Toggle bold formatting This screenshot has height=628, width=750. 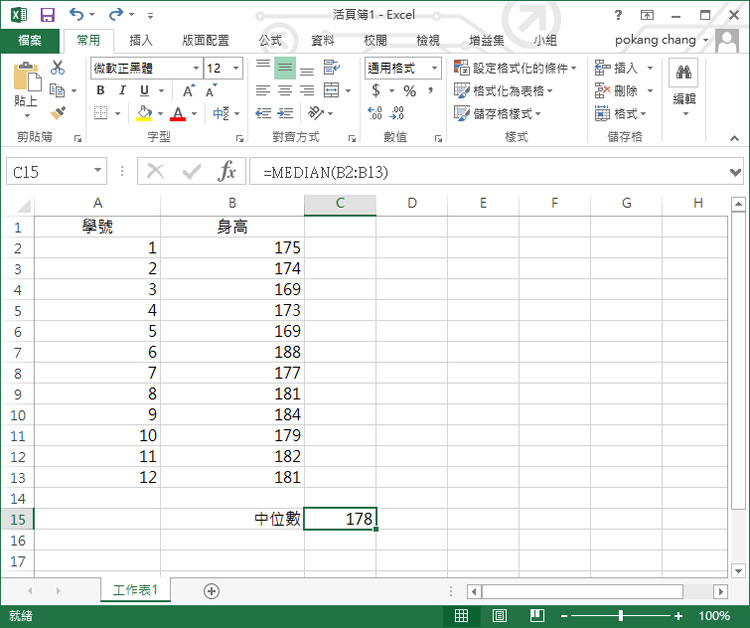100,91
